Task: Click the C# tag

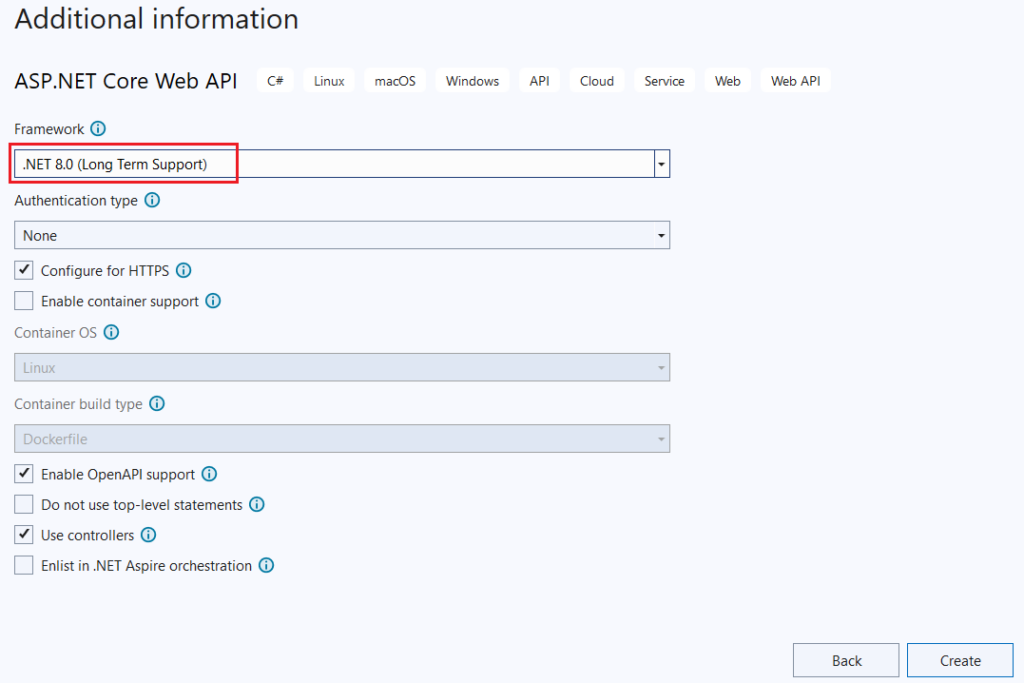Action: click(275, 81)
